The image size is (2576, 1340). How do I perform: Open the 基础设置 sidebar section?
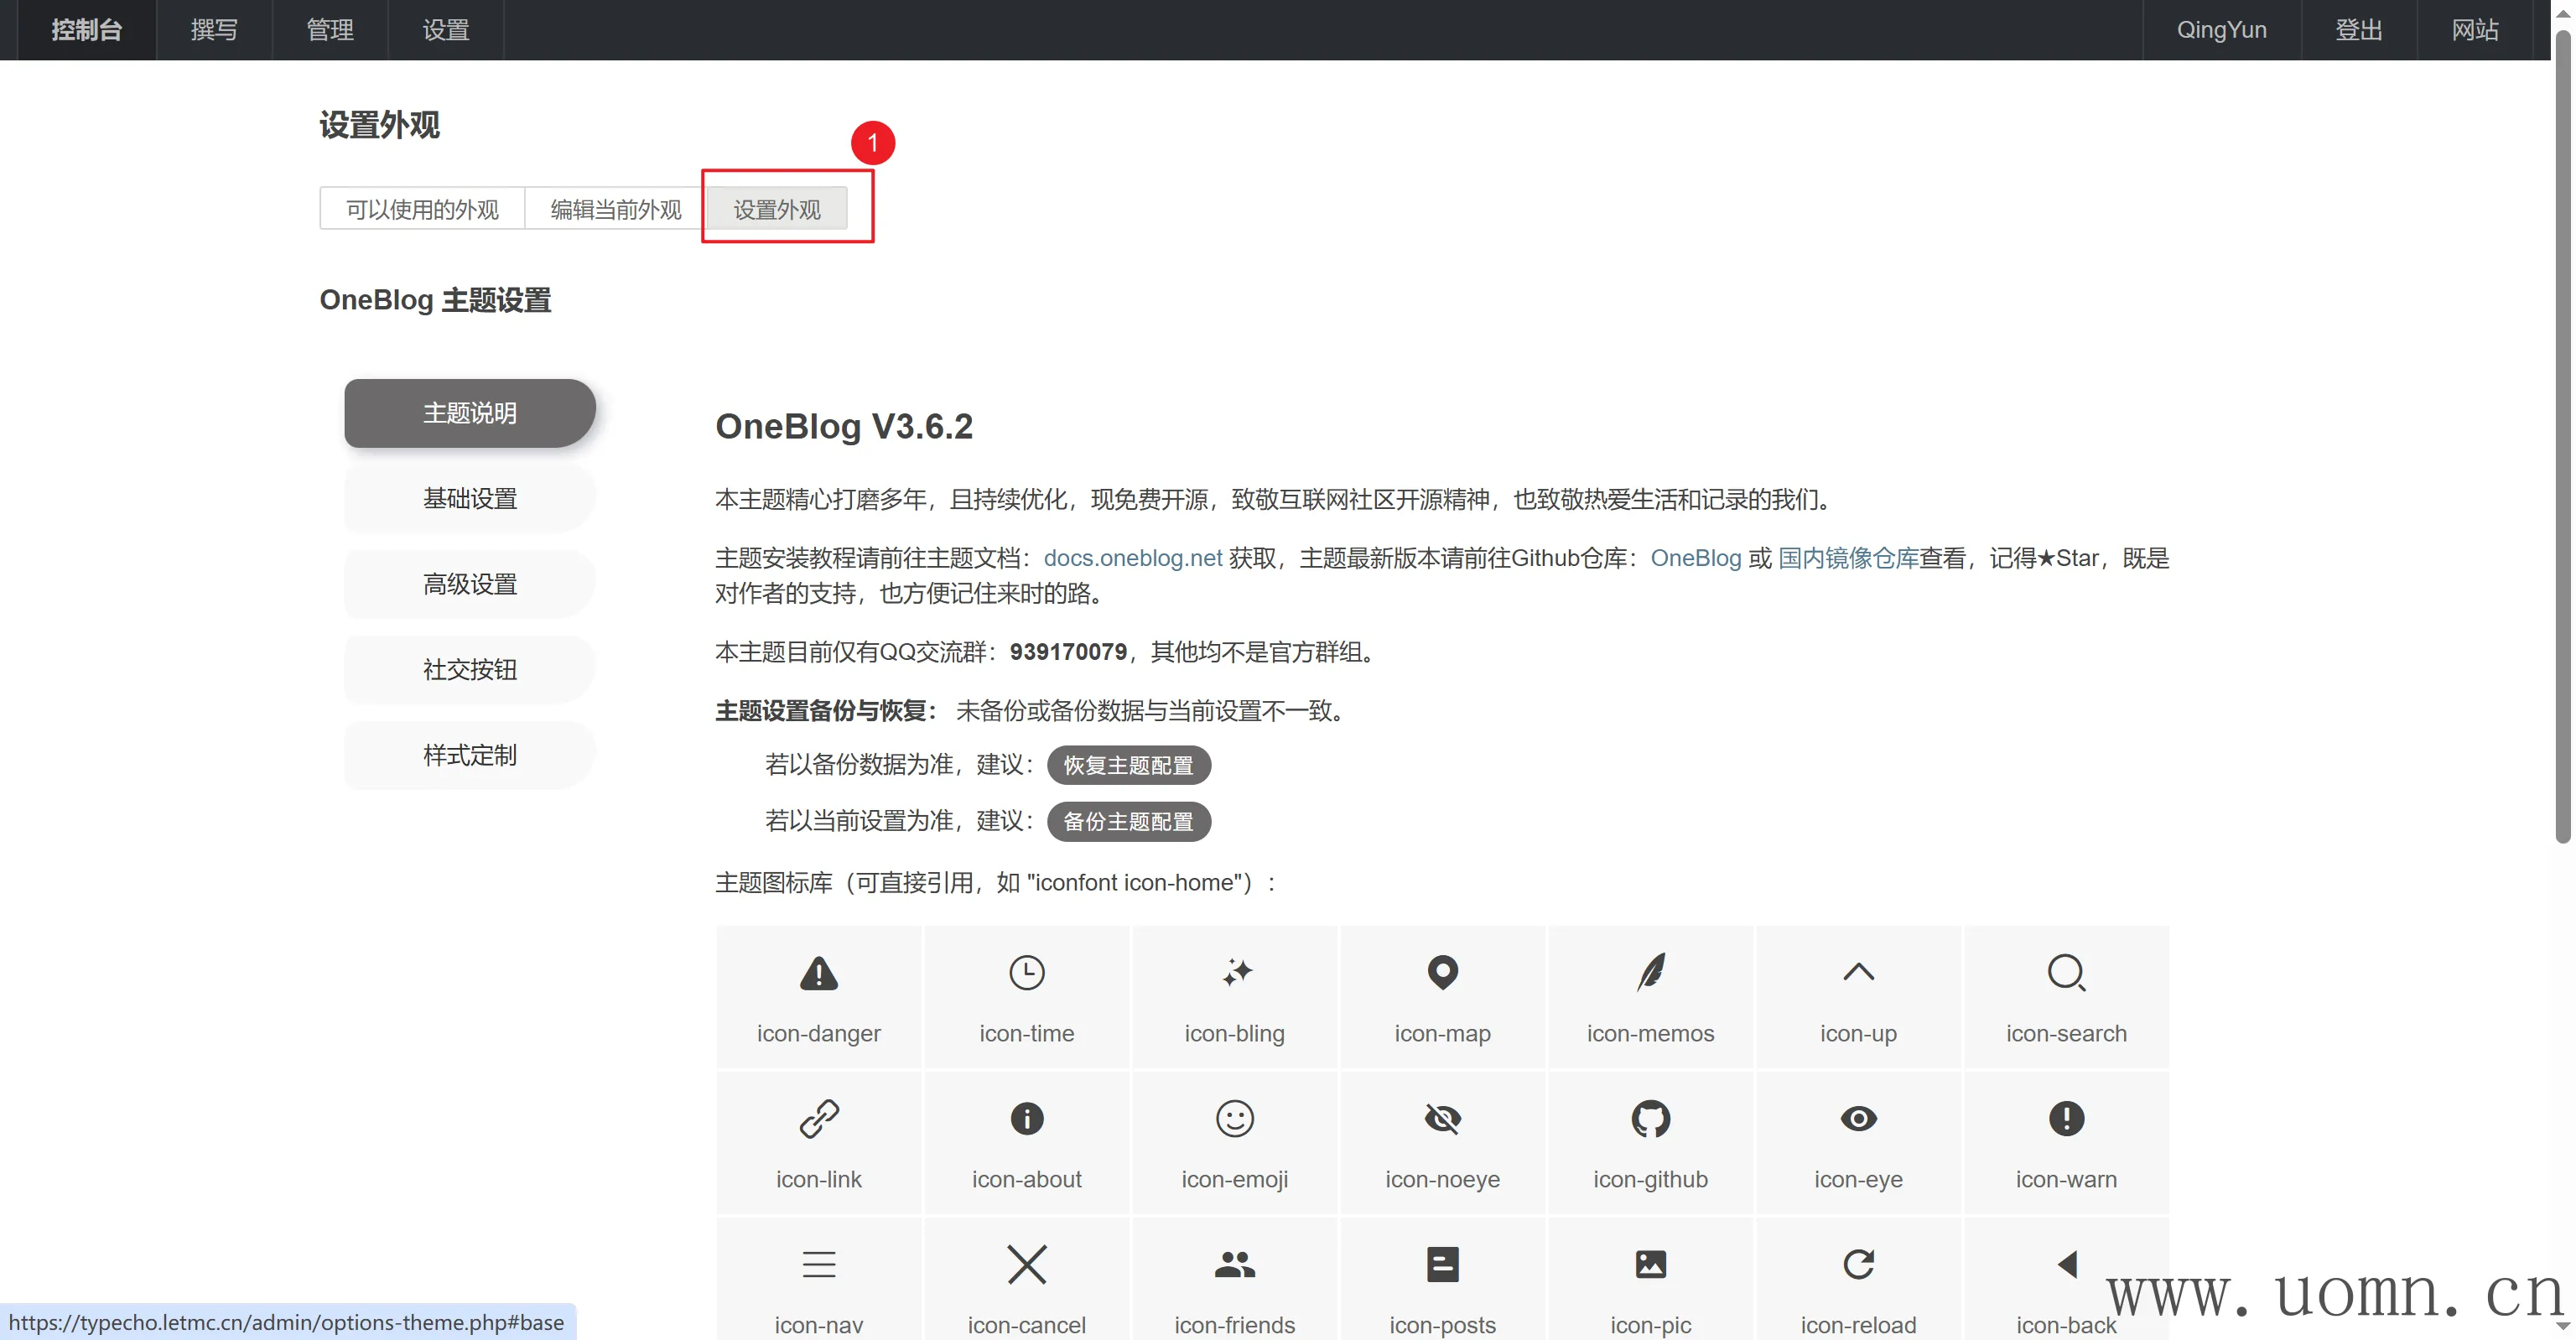[x=470, y=498]
